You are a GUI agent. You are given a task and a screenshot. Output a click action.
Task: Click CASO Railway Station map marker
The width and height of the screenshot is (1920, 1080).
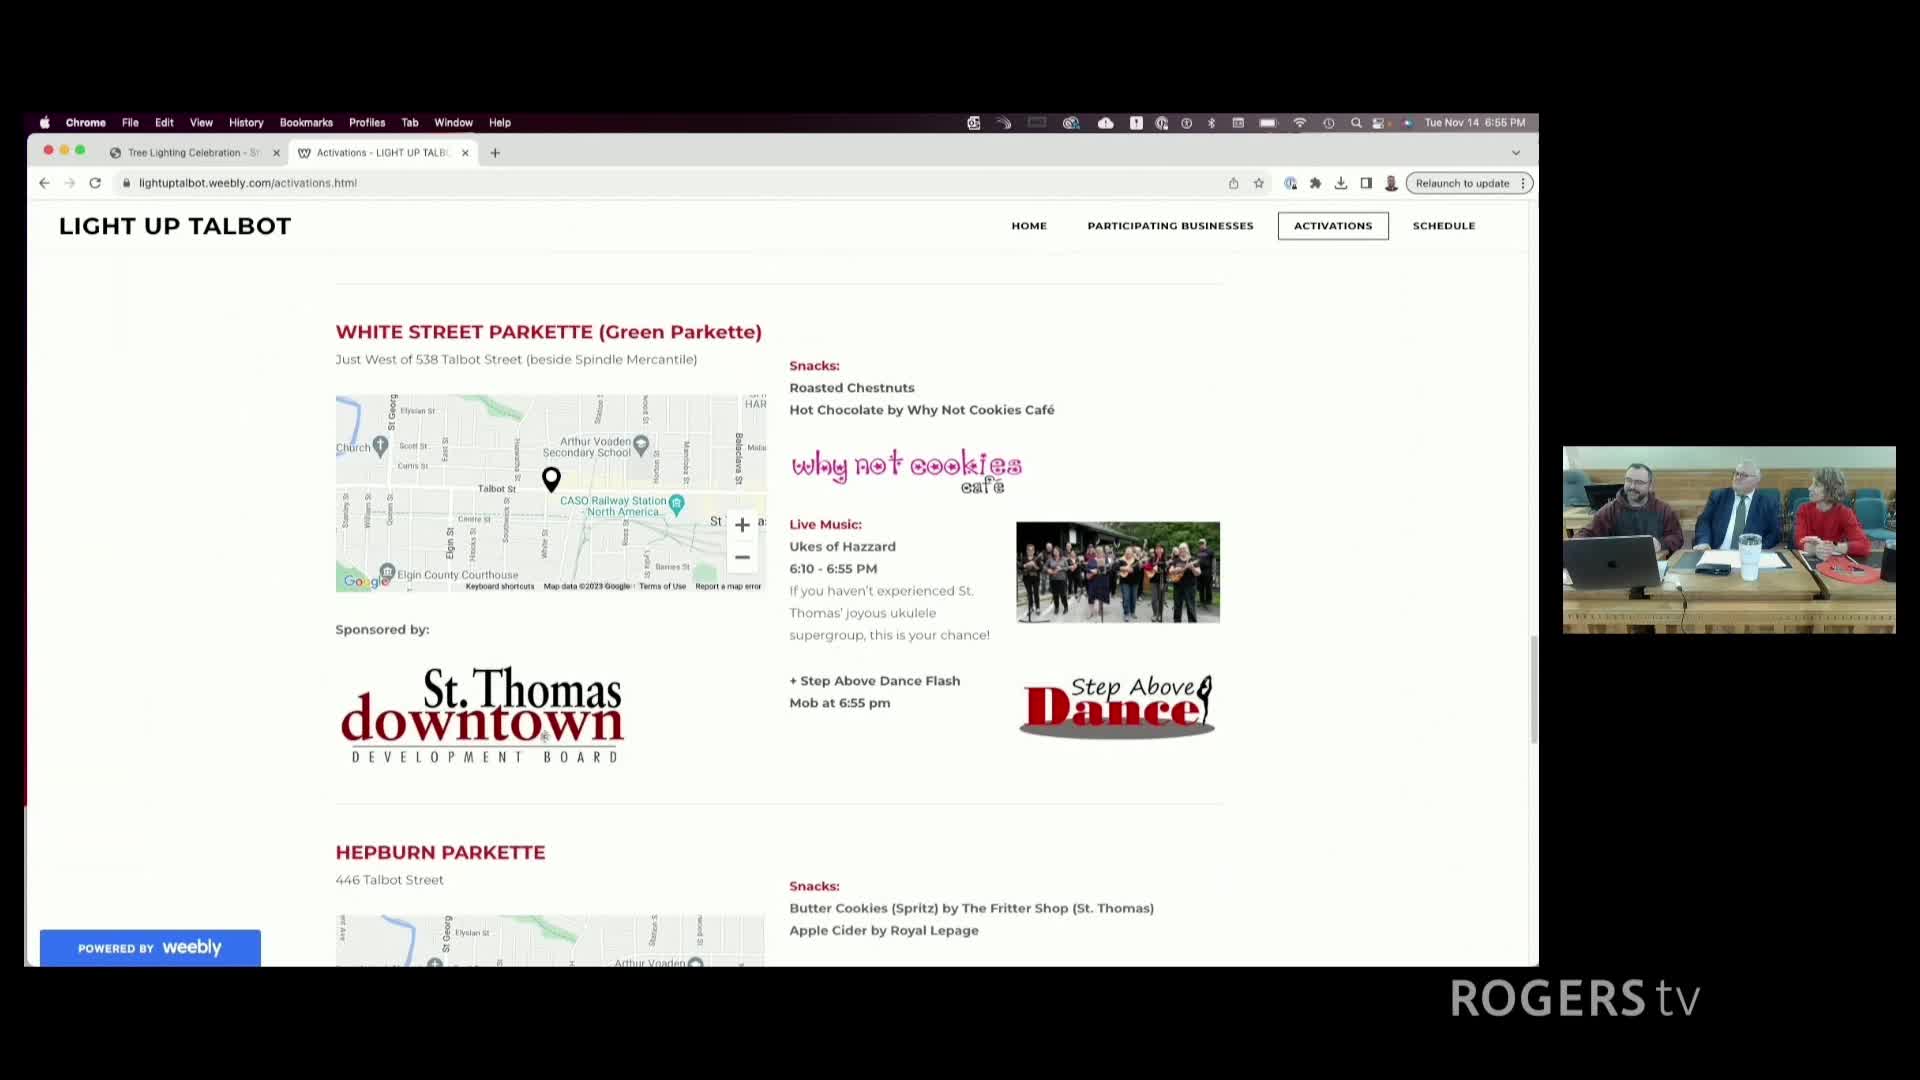[x=677, y=504]
